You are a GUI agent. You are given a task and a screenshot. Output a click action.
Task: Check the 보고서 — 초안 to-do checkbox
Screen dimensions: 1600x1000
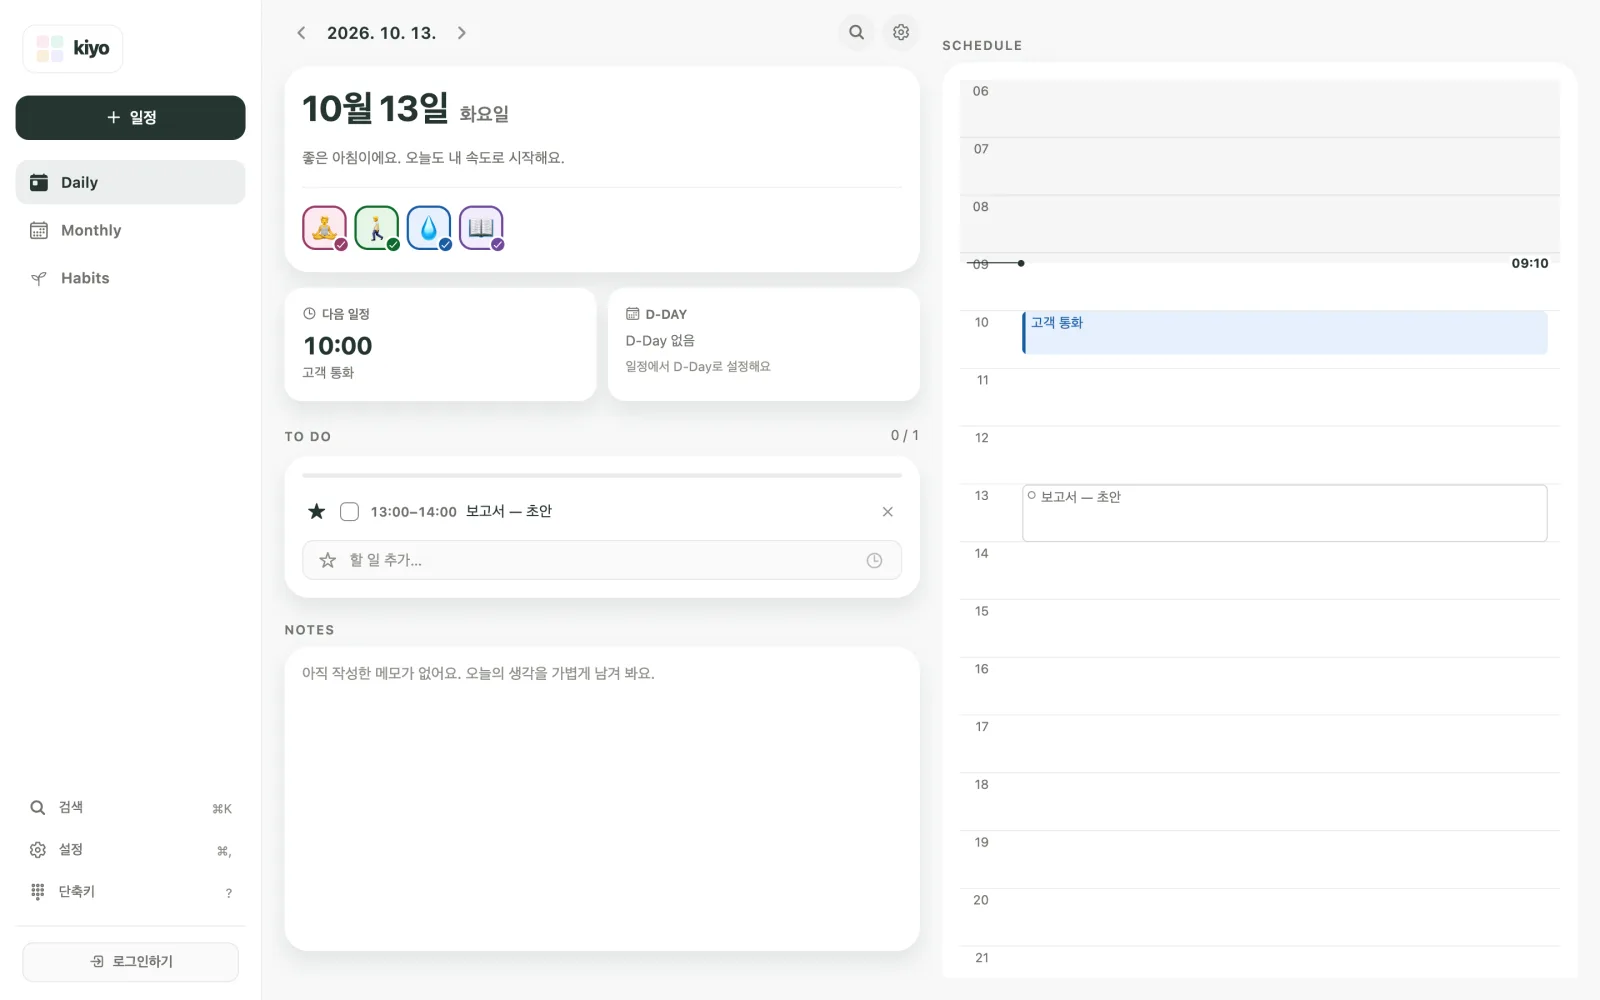pyautogui.click(x=349, y=511)
